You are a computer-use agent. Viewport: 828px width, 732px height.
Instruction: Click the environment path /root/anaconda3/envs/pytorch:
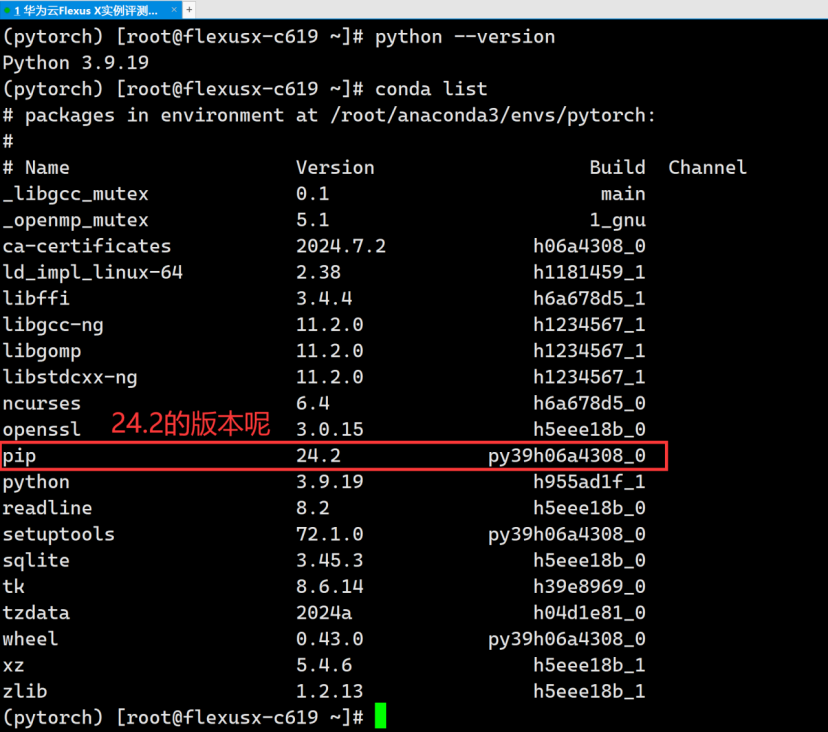pyautogui.click(x=493, y=116)
